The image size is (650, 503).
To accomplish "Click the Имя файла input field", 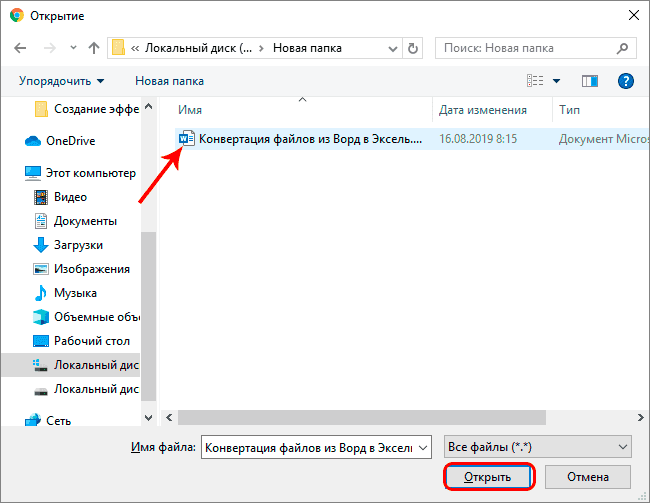I will coord(308,447).
